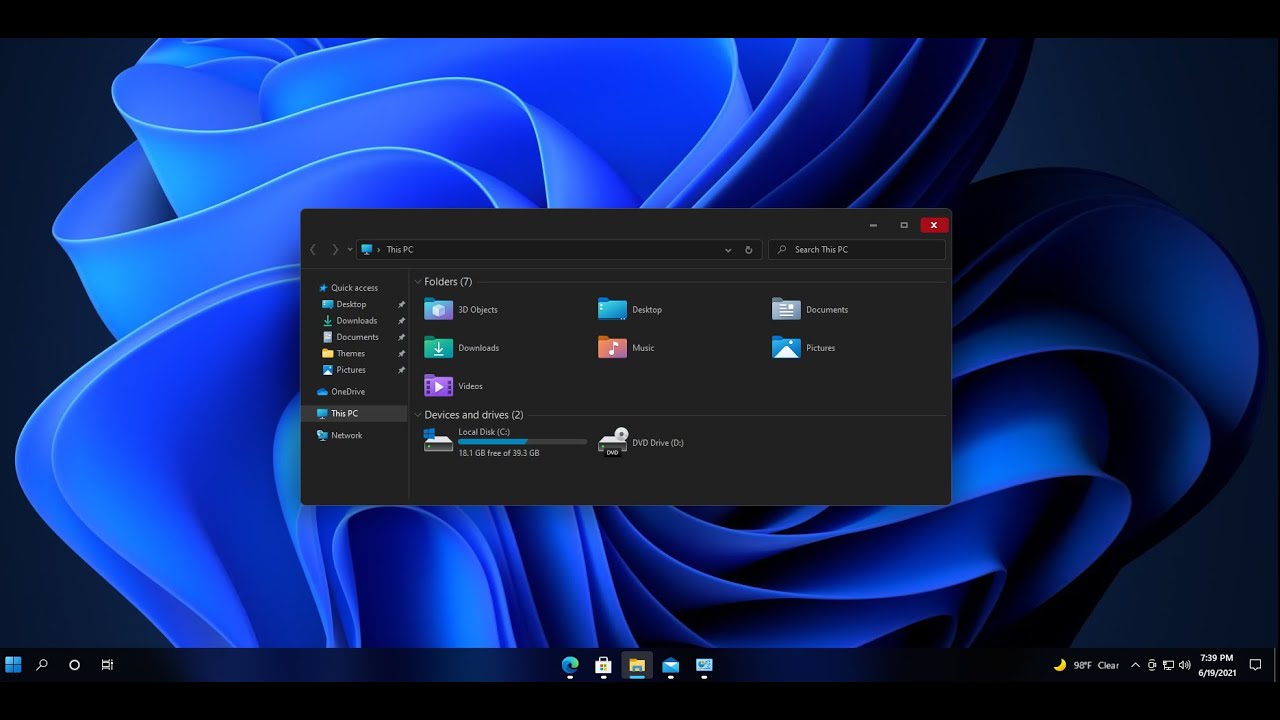Minimize the File Explorer window
The image size is (1280, 720).
coord(873,225)
